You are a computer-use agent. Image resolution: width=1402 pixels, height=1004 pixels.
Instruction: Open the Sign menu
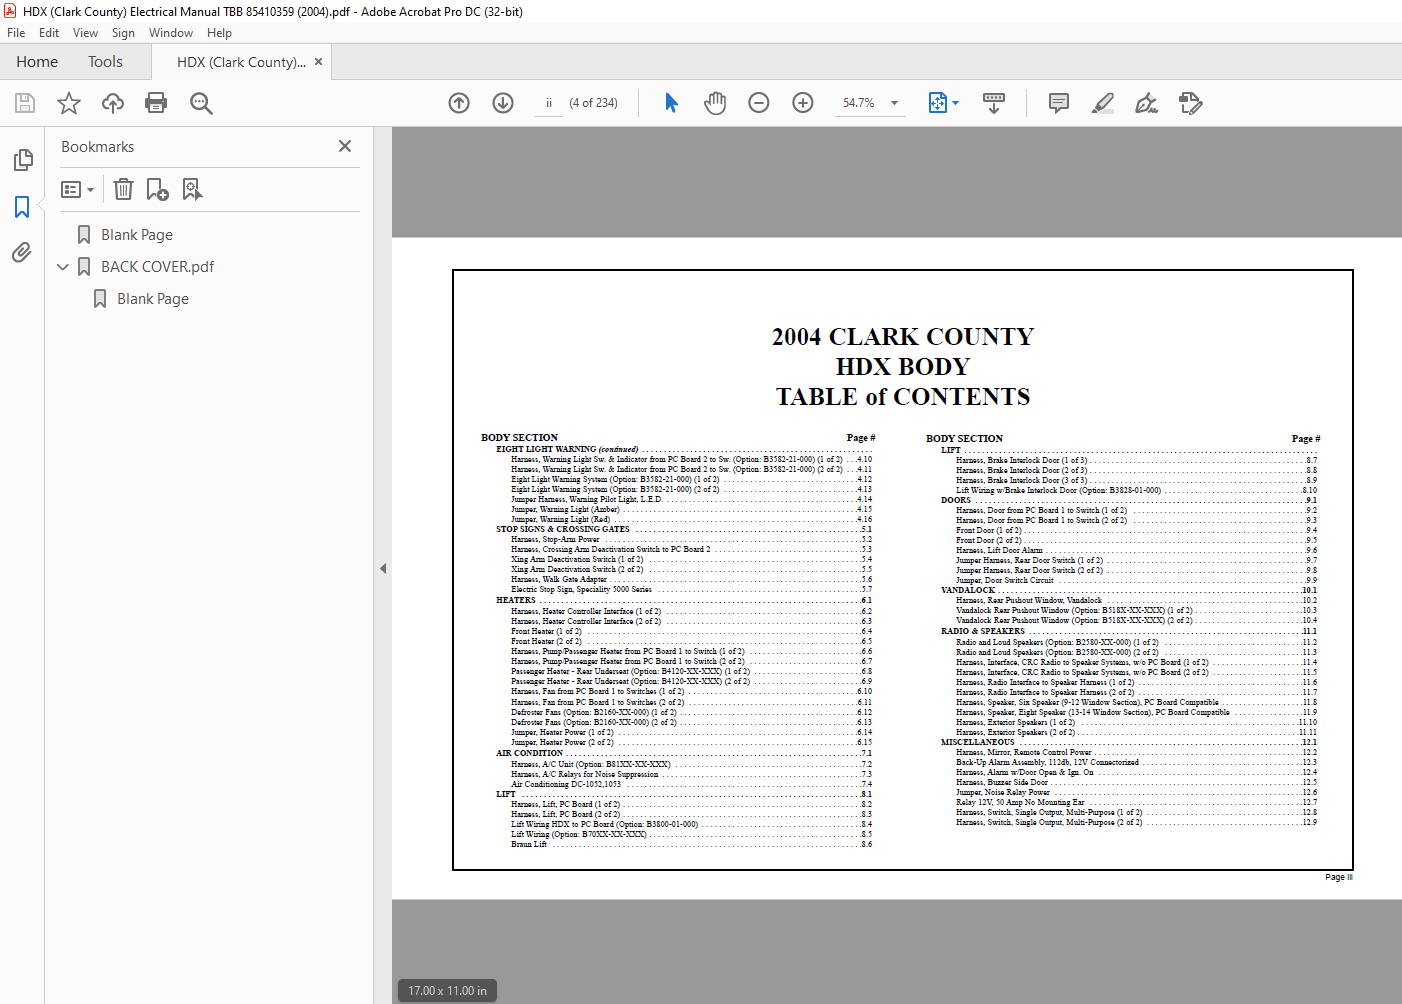[x=123, y=33]
